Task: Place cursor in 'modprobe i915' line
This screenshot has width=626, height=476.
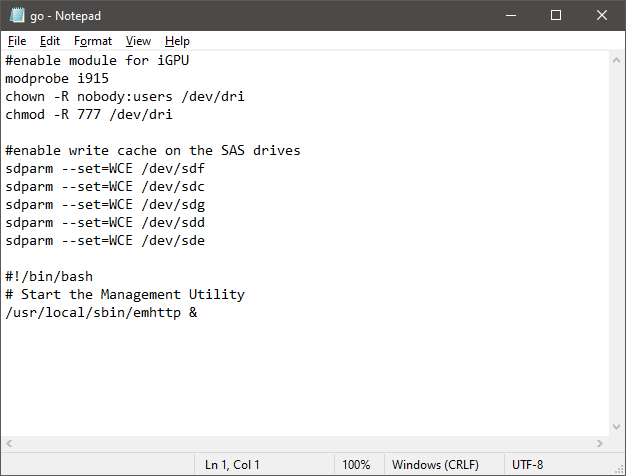Action: (57, 78)
